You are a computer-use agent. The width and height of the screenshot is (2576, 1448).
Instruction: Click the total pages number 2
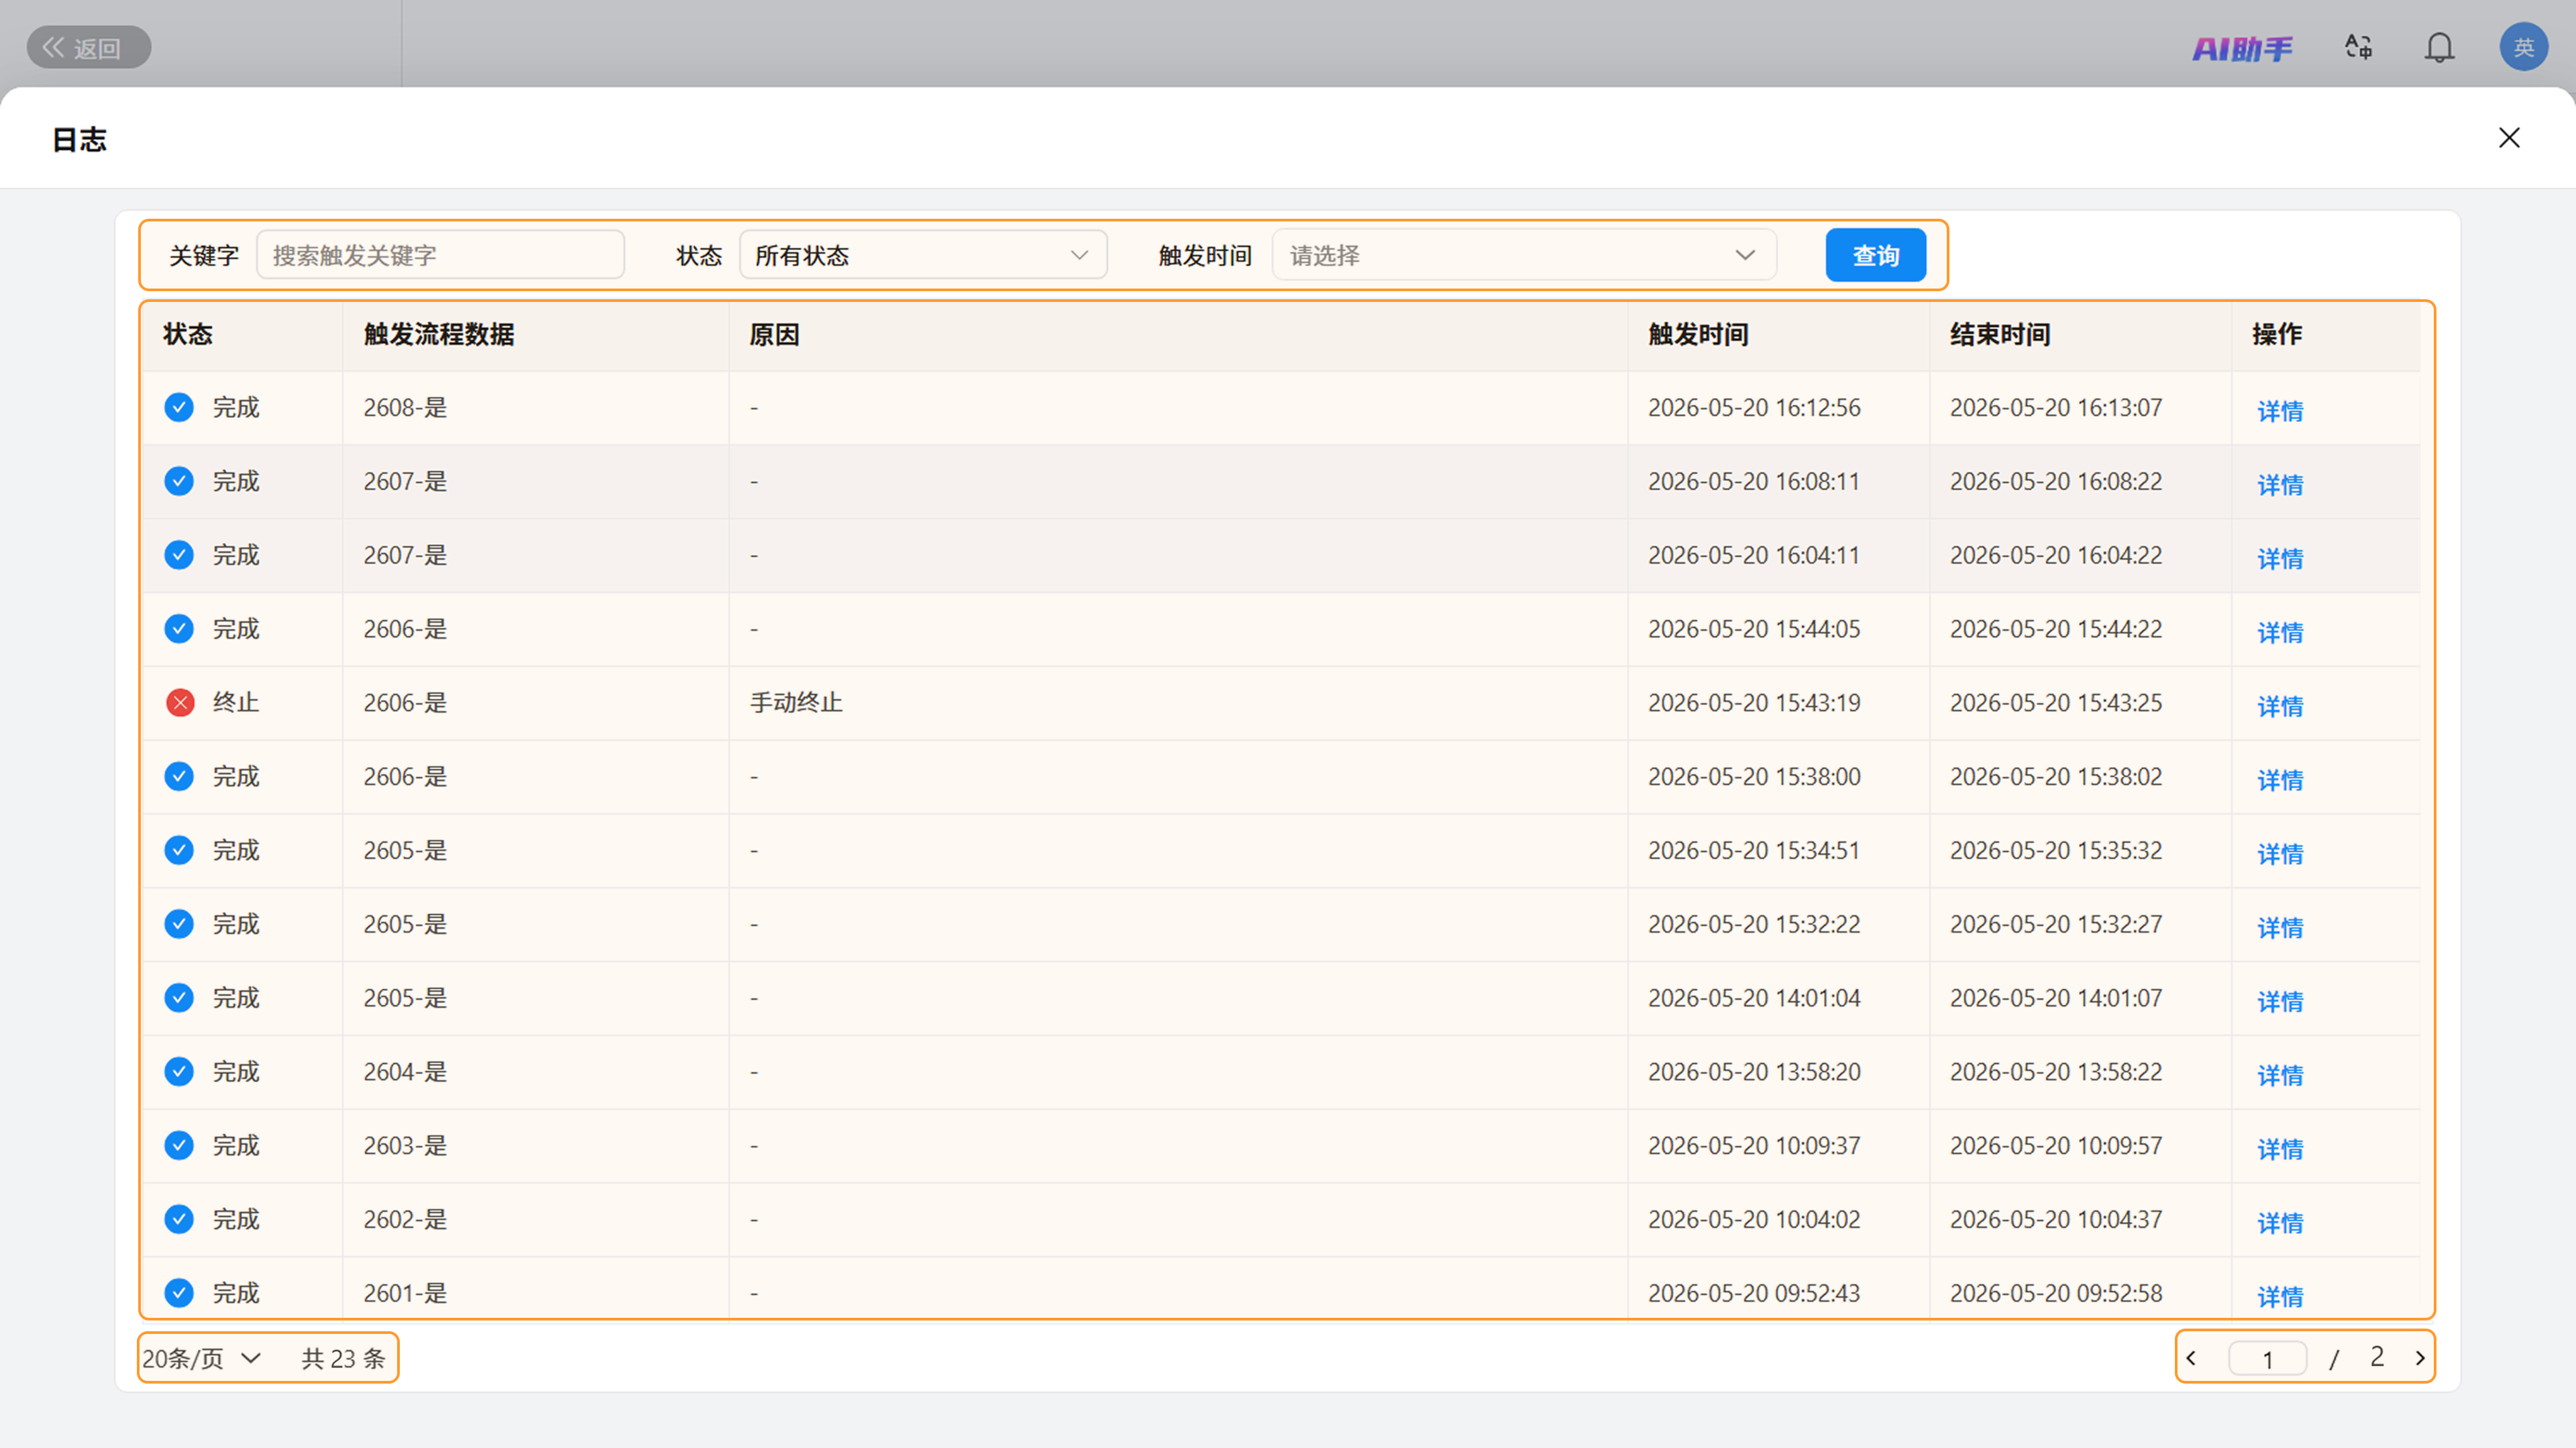(2377, 1357)
